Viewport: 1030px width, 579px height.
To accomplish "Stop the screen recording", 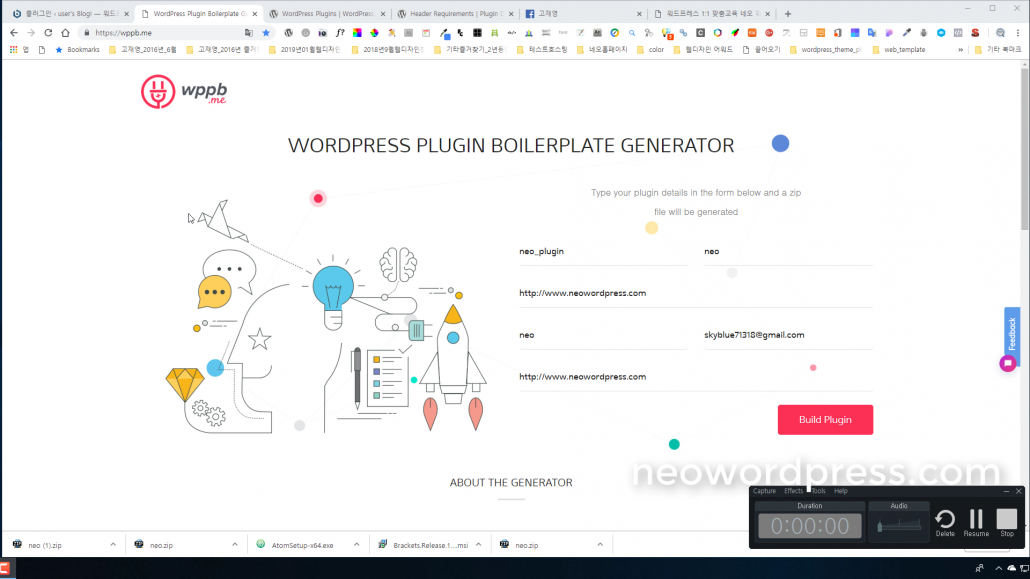I will point(1007,520).
